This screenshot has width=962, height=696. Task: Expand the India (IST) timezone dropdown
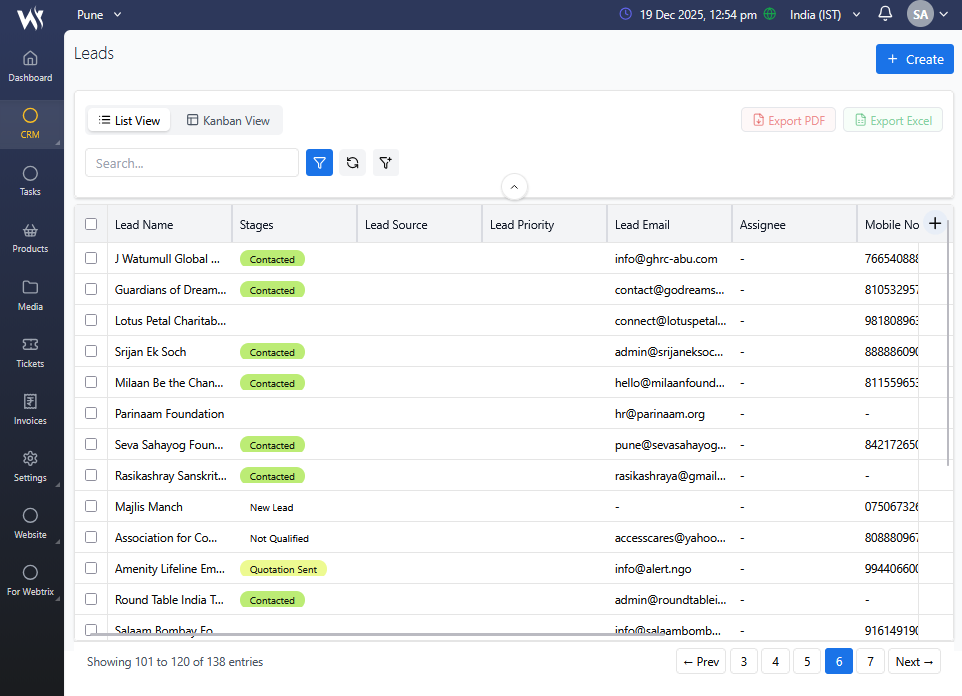point(824,15)
